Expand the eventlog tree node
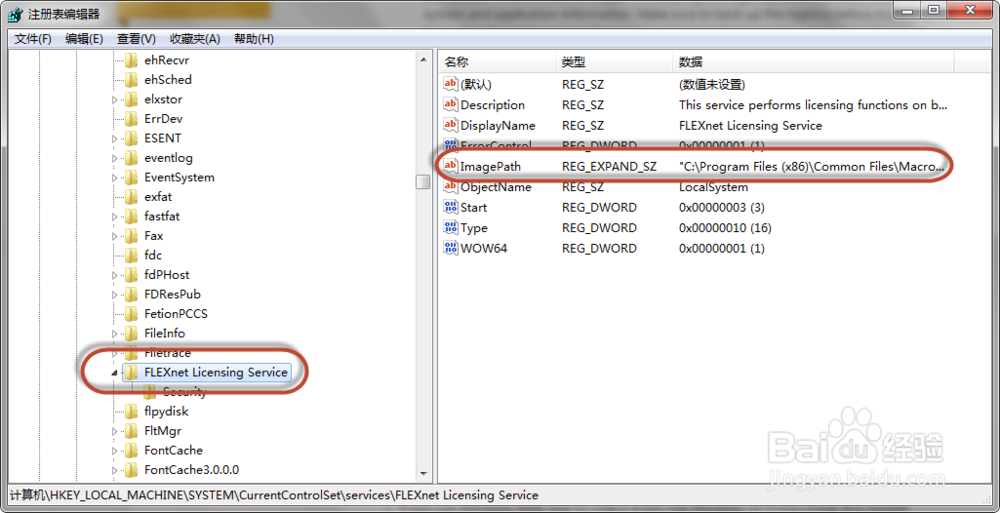Image resolution: width=1000 pixels, height=513 pixels. (x=115, y=158)
